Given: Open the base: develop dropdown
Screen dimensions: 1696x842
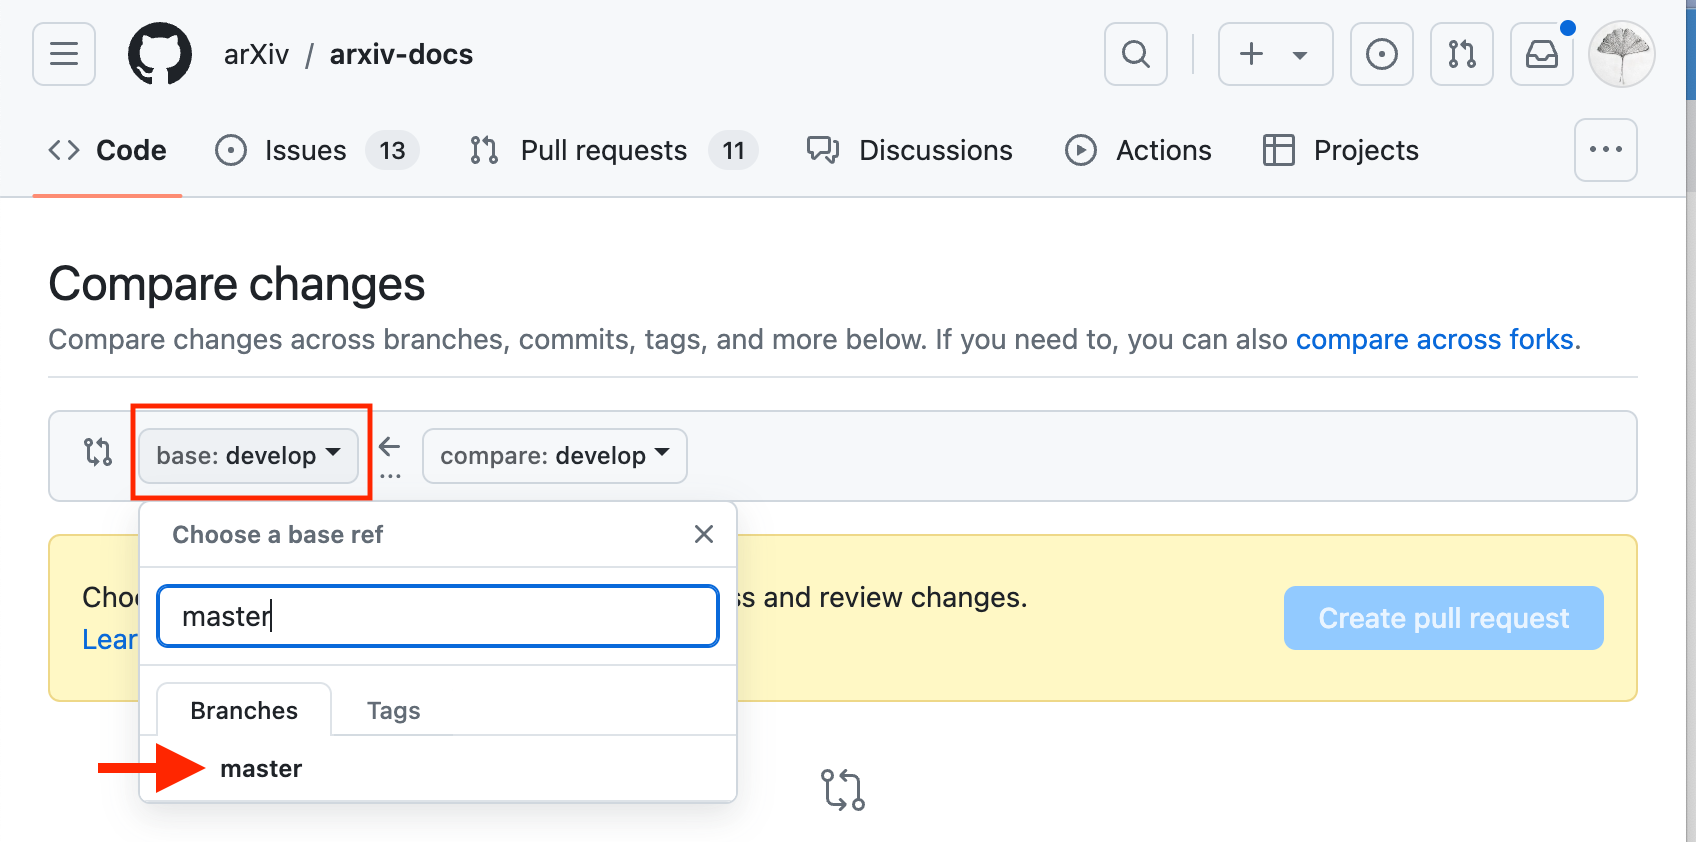Looking at the screenshot, I should tap(248, 456).
